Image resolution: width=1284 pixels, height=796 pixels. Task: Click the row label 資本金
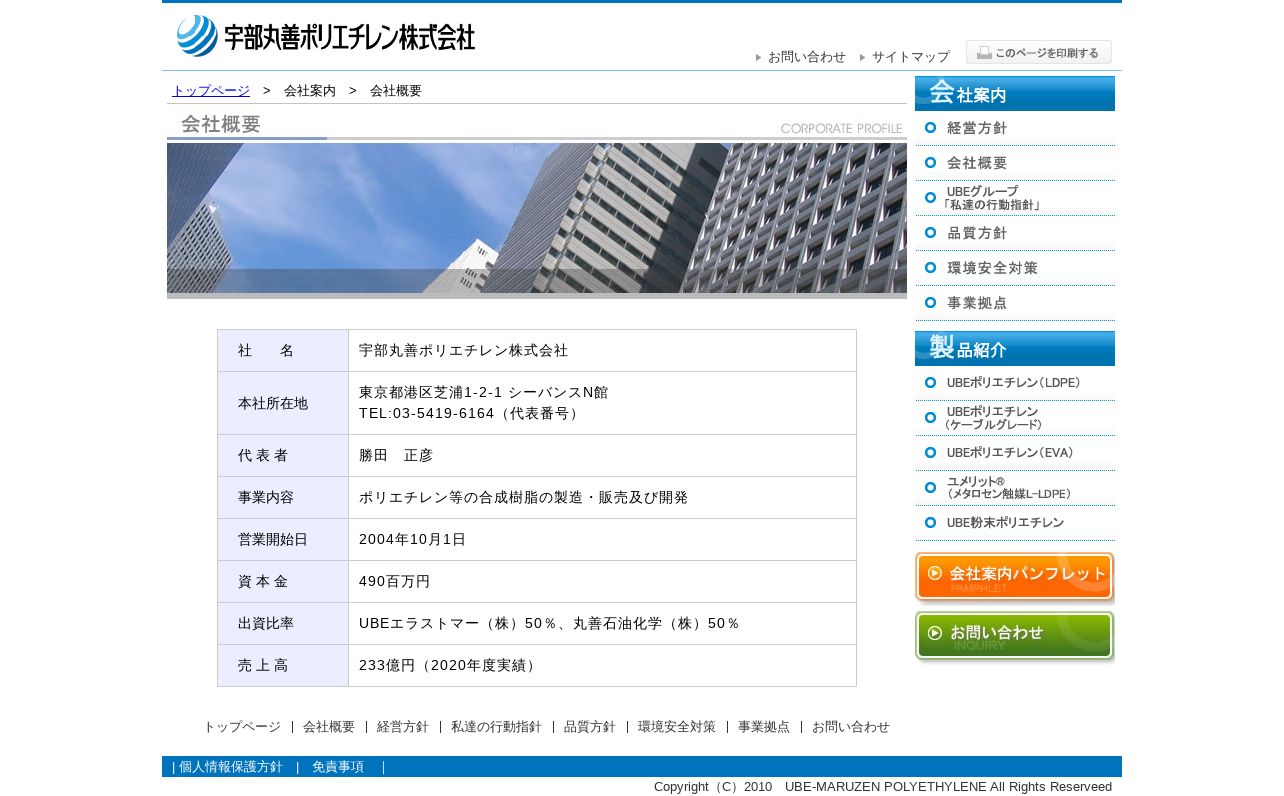coord(263,581)
